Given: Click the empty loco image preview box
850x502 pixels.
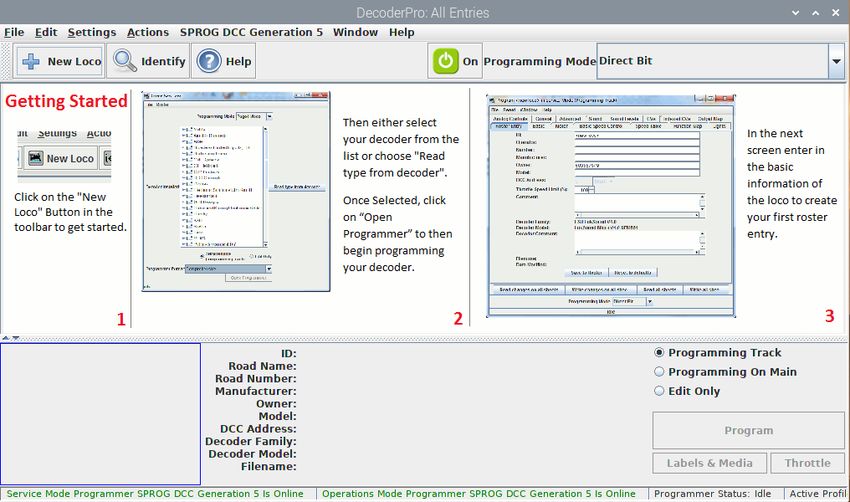Looking at the screenshot, I should pos(100,414).
